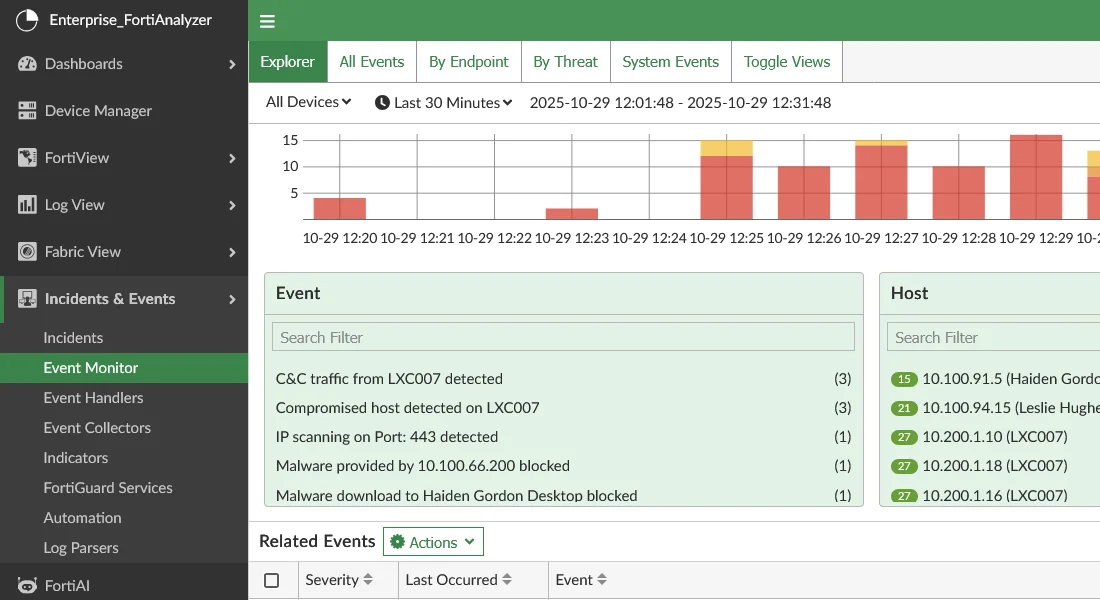Click the green 21 count badge
Image resolution: width=1100 pixels, height=600 pixels.
click(x=904, y=408)
